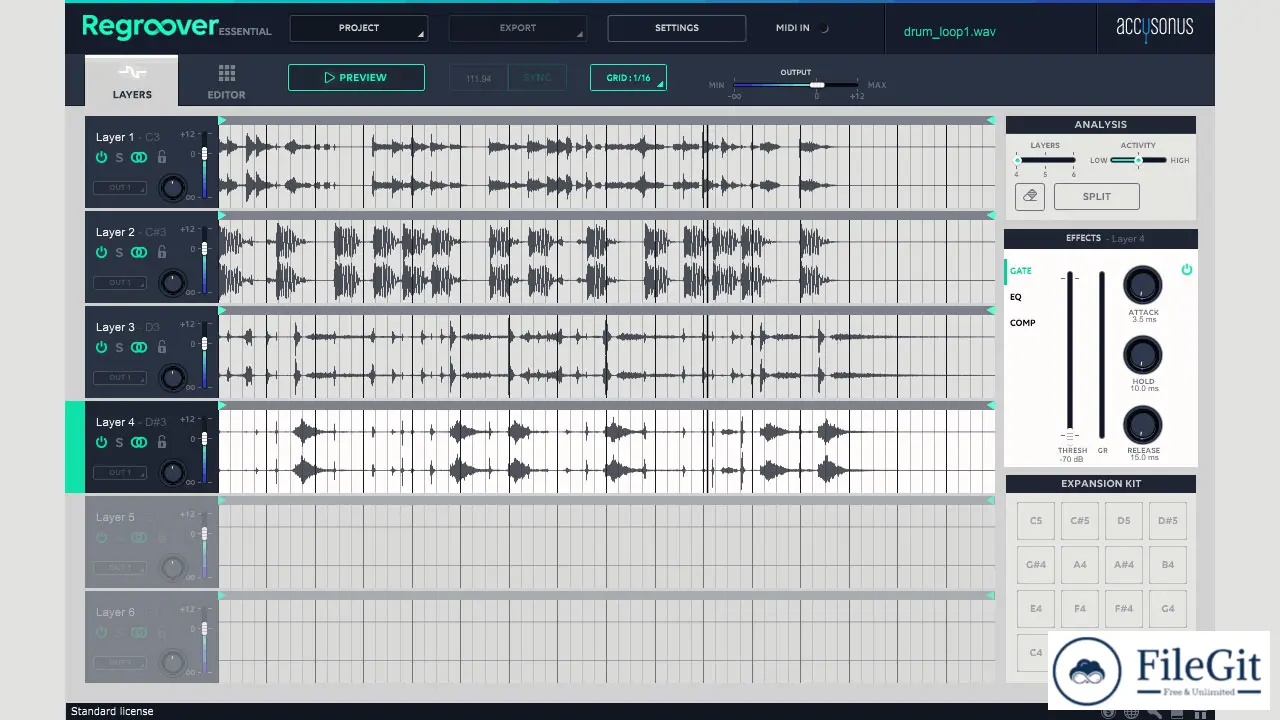Click the SETTINGS button
This screenshot has width=1280, height=720.
677,28
